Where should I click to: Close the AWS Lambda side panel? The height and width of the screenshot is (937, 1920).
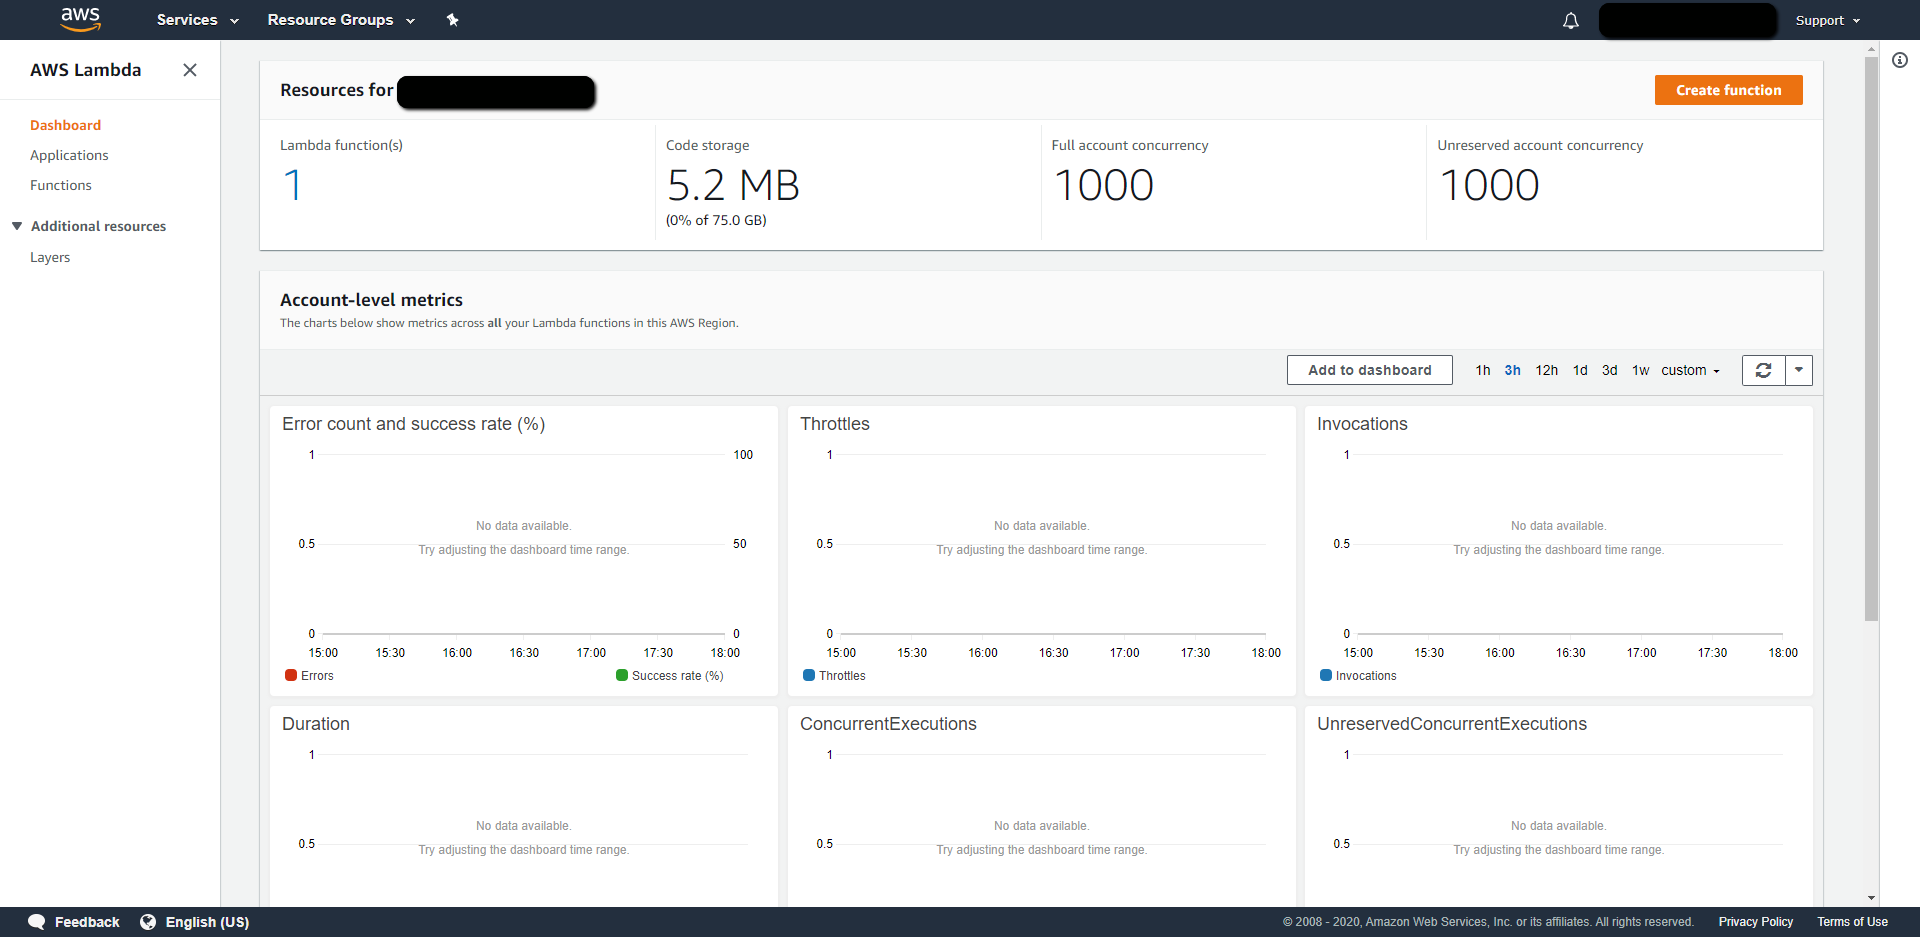click(190, 70)
